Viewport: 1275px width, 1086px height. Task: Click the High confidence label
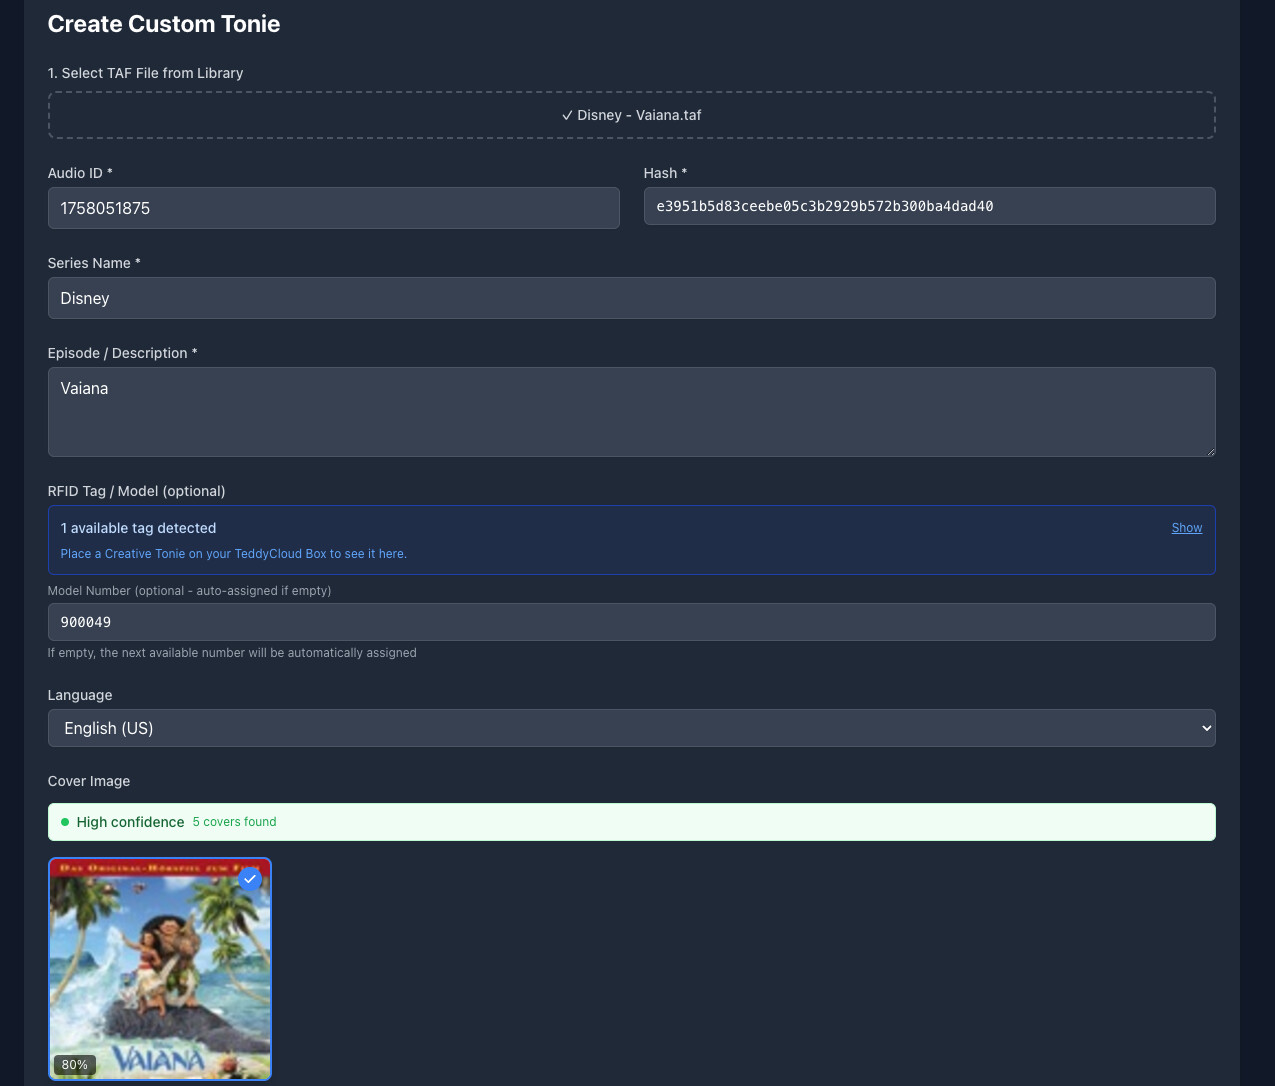[130, 822]
